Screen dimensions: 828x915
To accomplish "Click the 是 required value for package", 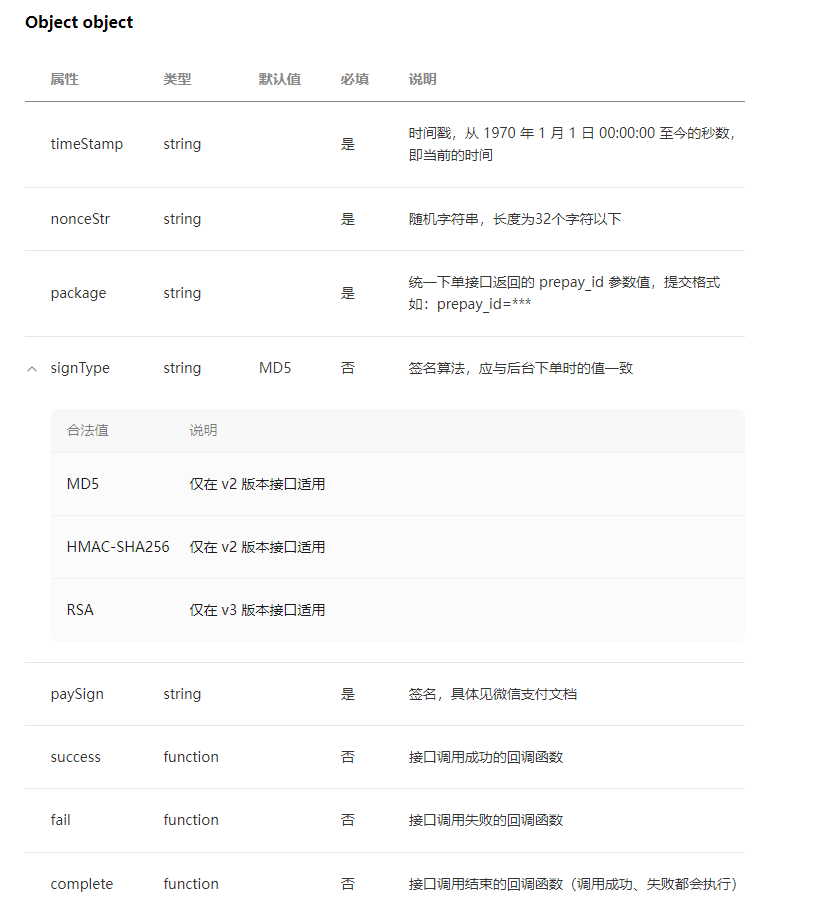I will point(348,293).
